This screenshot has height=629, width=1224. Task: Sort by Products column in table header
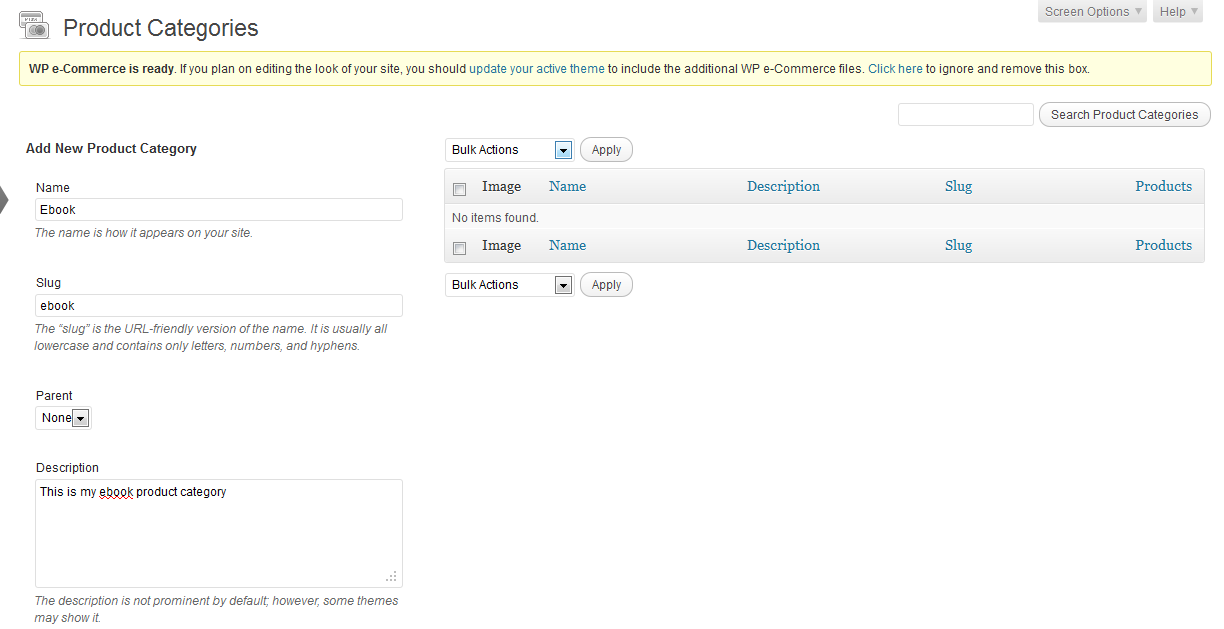[x=1163, y=186]
